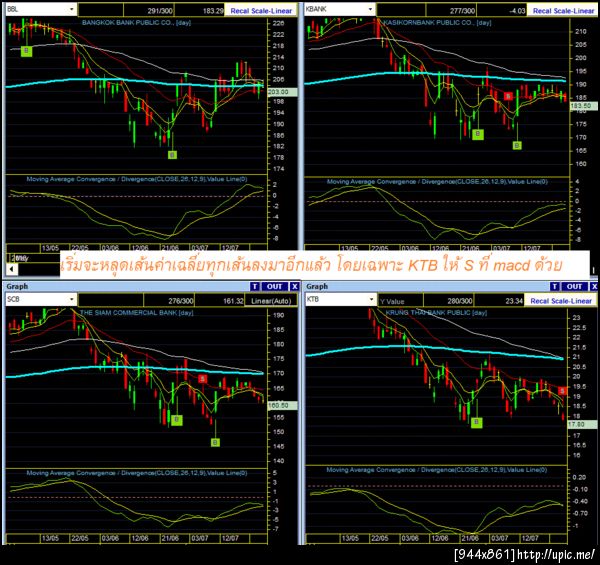
Task: Click the 160.50 last price label on SCB
Action: point(282,405)
